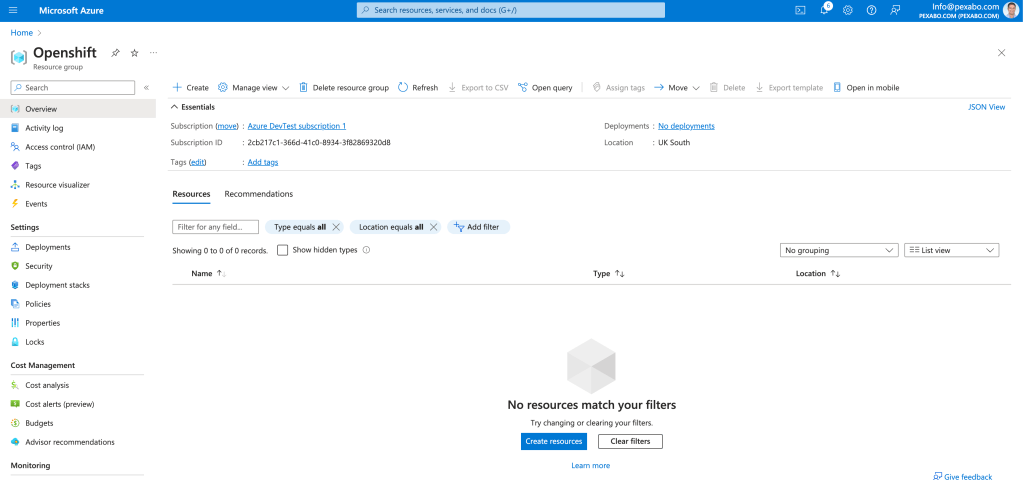Click the subscription move link

(226, 126)
